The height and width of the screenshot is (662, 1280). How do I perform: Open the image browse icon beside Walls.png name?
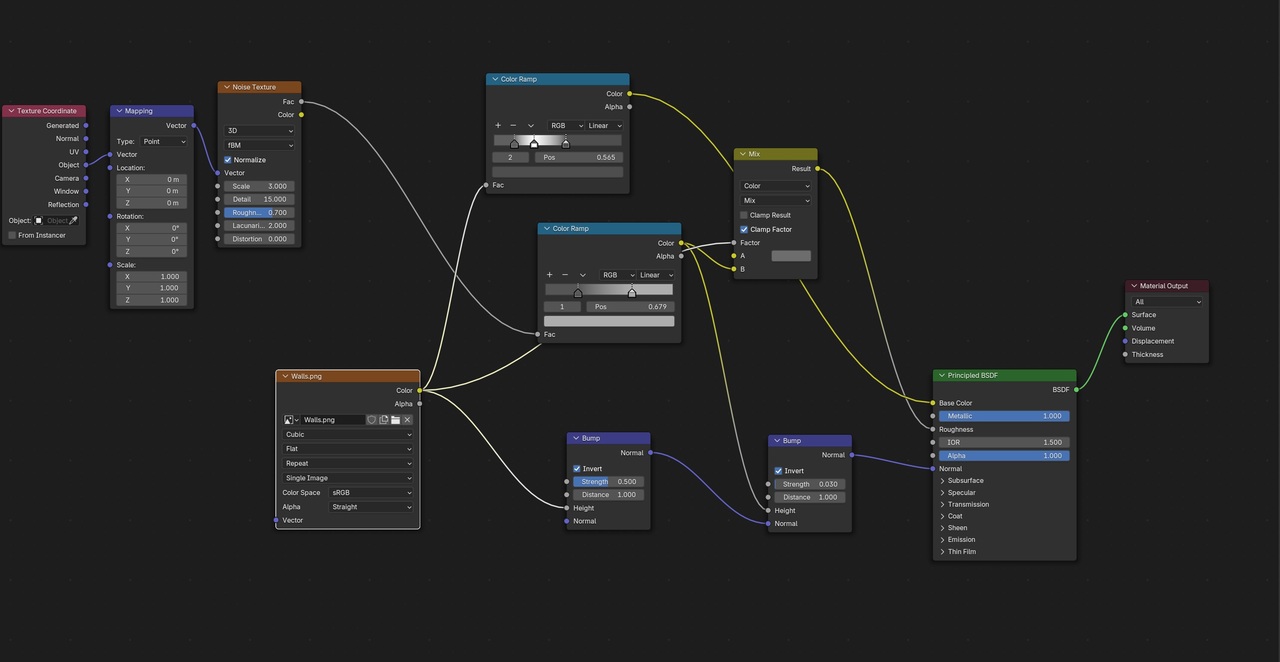291,420
